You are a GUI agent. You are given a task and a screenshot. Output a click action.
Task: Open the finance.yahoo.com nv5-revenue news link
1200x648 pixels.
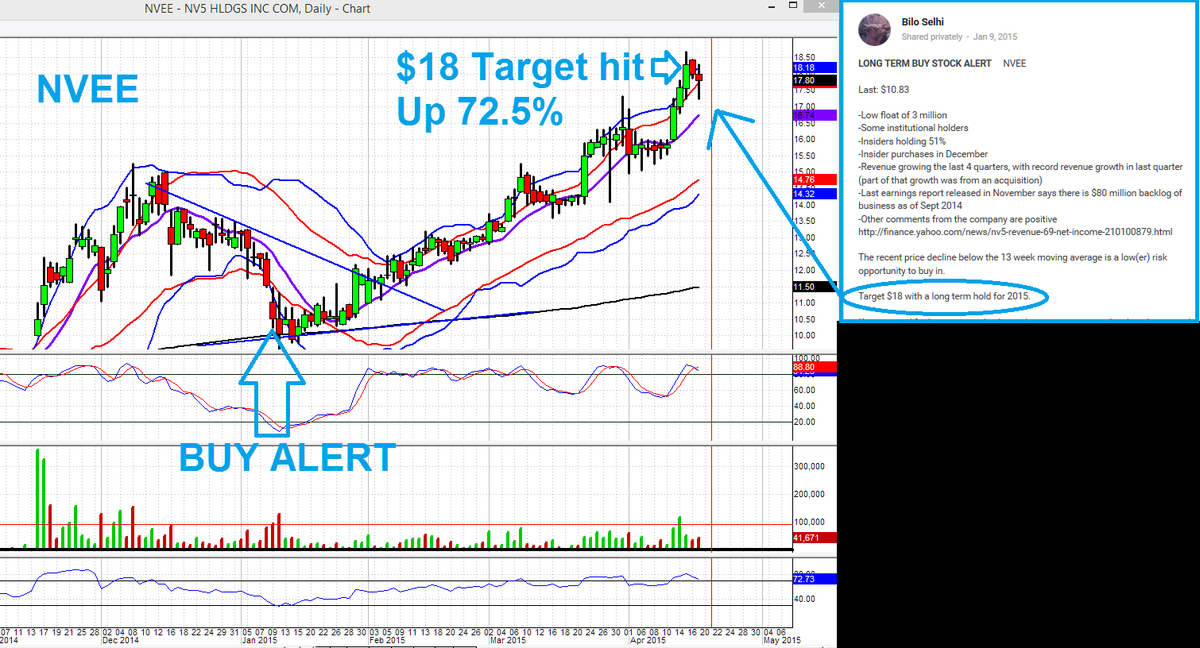1016,231
